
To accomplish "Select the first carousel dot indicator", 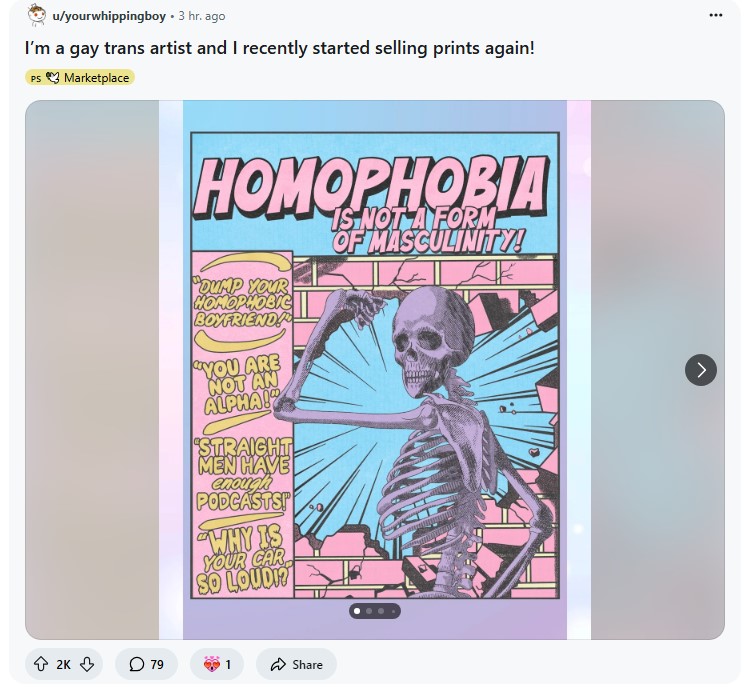I will (357, 611).
